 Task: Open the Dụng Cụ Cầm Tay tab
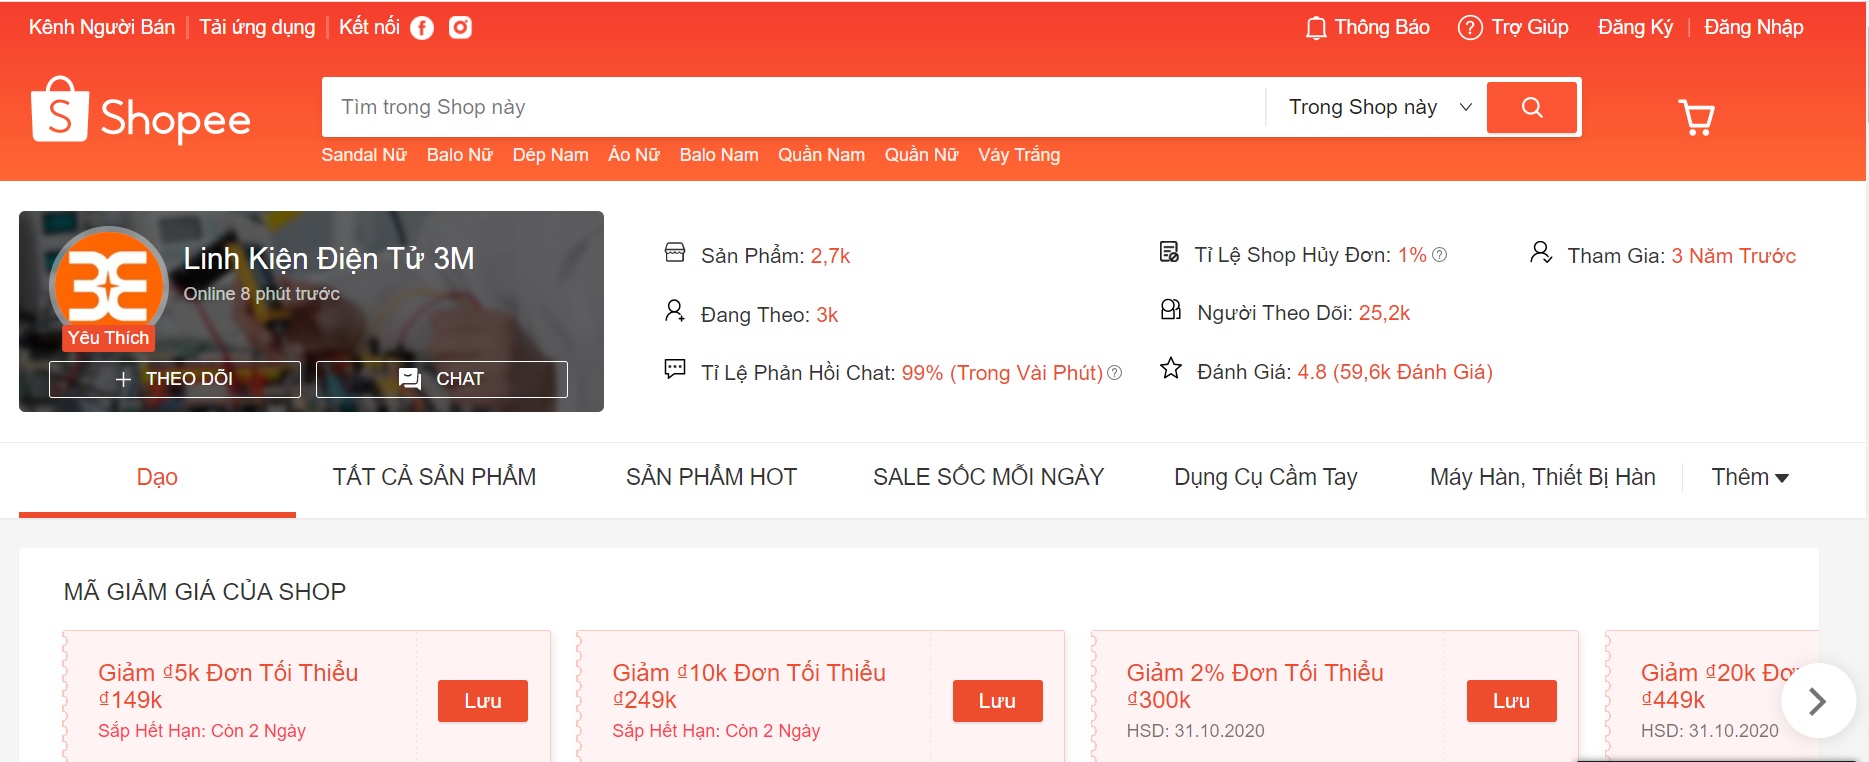(1265, 478)
